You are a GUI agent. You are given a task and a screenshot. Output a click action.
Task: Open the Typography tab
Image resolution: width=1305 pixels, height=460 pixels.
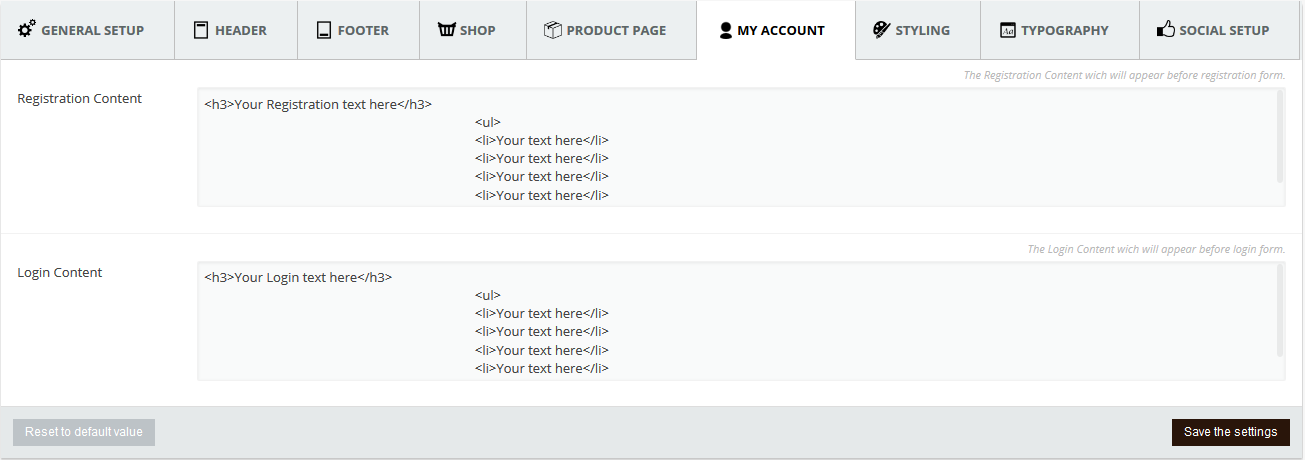[1060, 30]
